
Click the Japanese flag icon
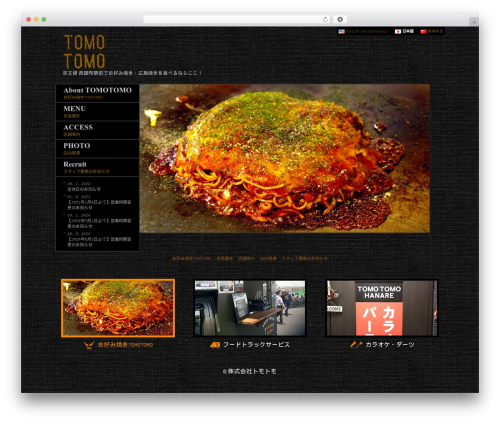[398, 31]
